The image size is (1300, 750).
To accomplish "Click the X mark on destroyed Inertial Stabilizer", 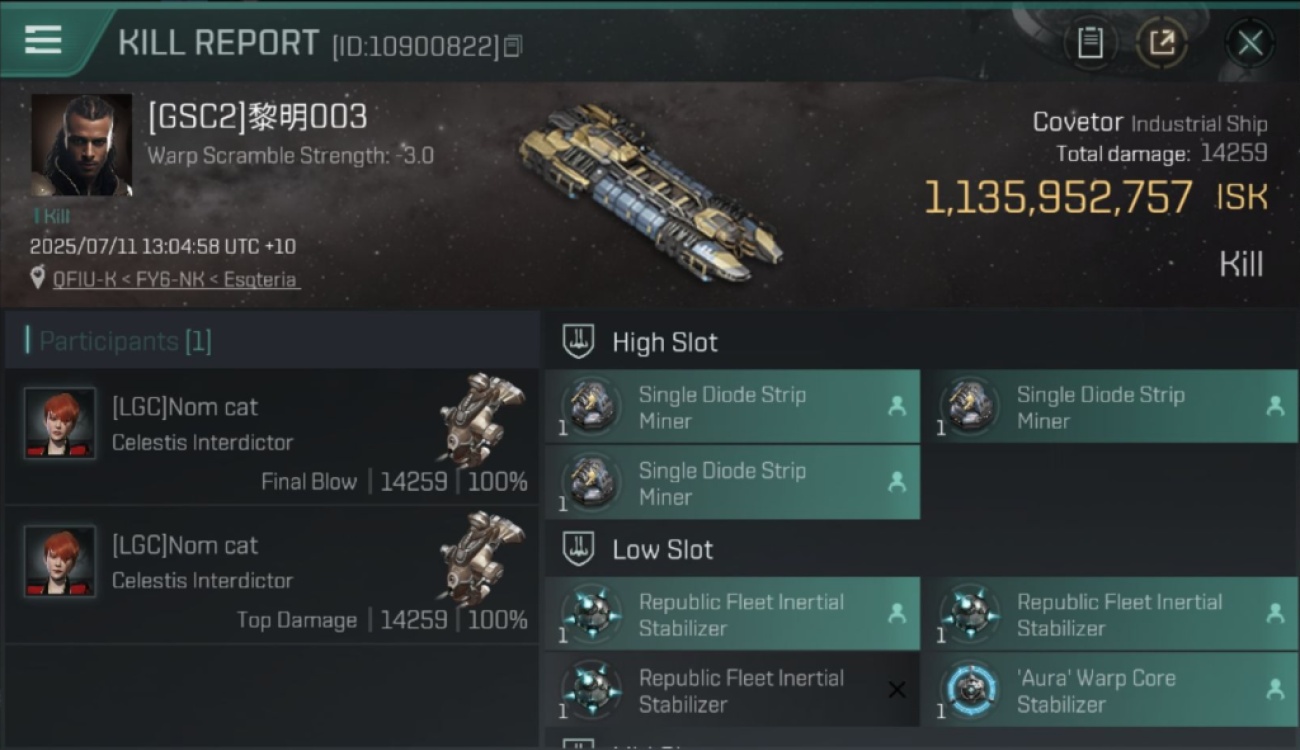I will (897, 690).
